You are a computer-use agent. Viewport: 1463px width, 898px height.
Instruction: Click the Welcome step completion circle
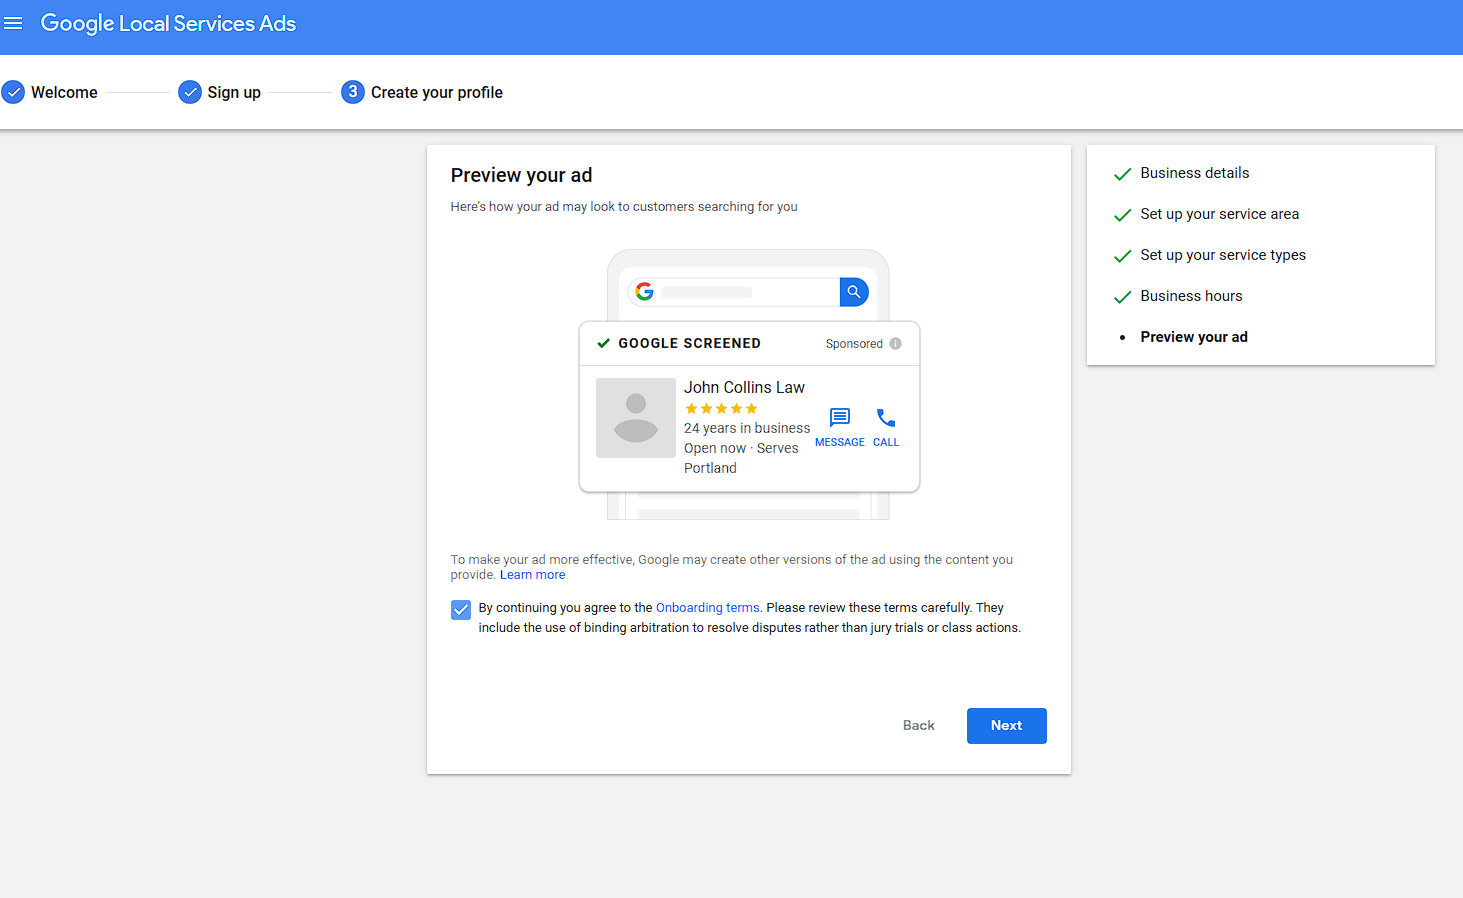pyautogui.click(x=13, y=91)
